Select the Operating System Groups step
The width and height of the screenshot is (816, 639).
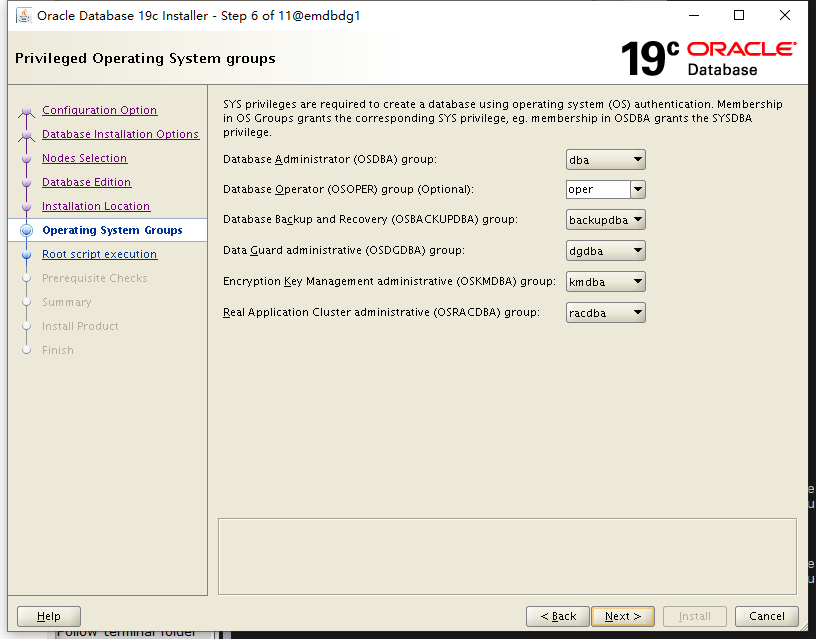(x=112, y=230)
